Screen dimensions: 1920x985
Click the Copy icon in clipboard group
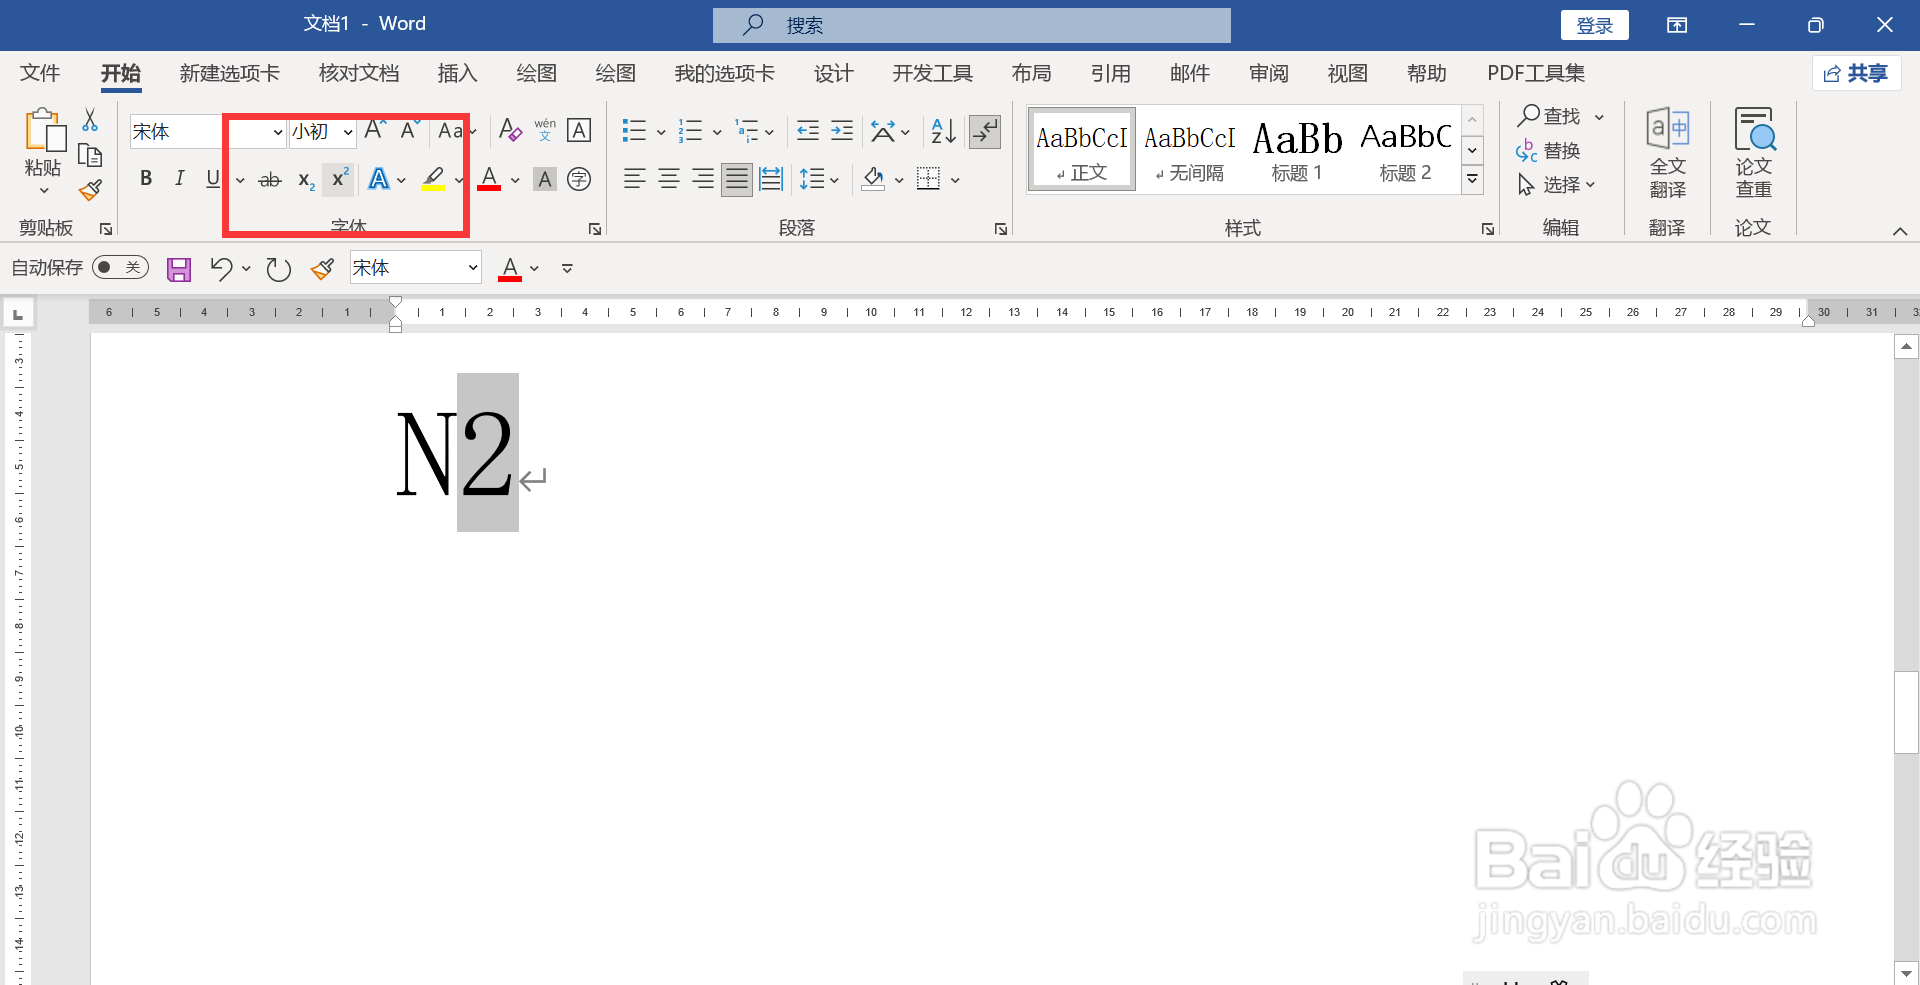click(x=90, y=155)
